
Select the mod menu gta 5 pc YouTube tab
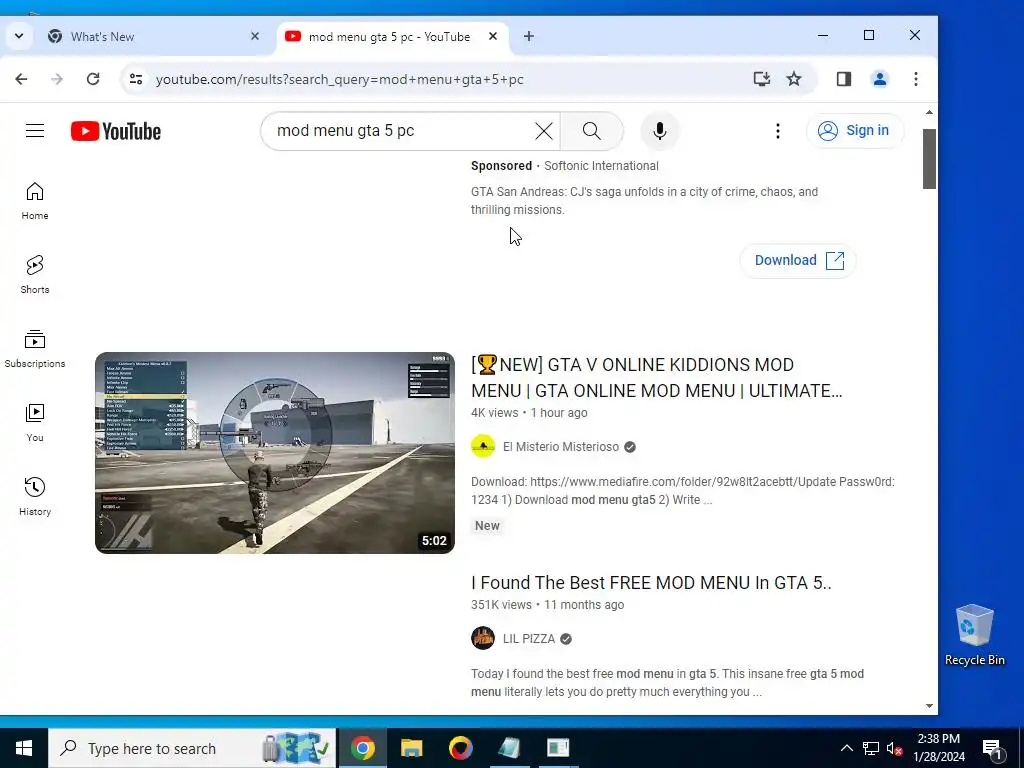pos(392,37)
